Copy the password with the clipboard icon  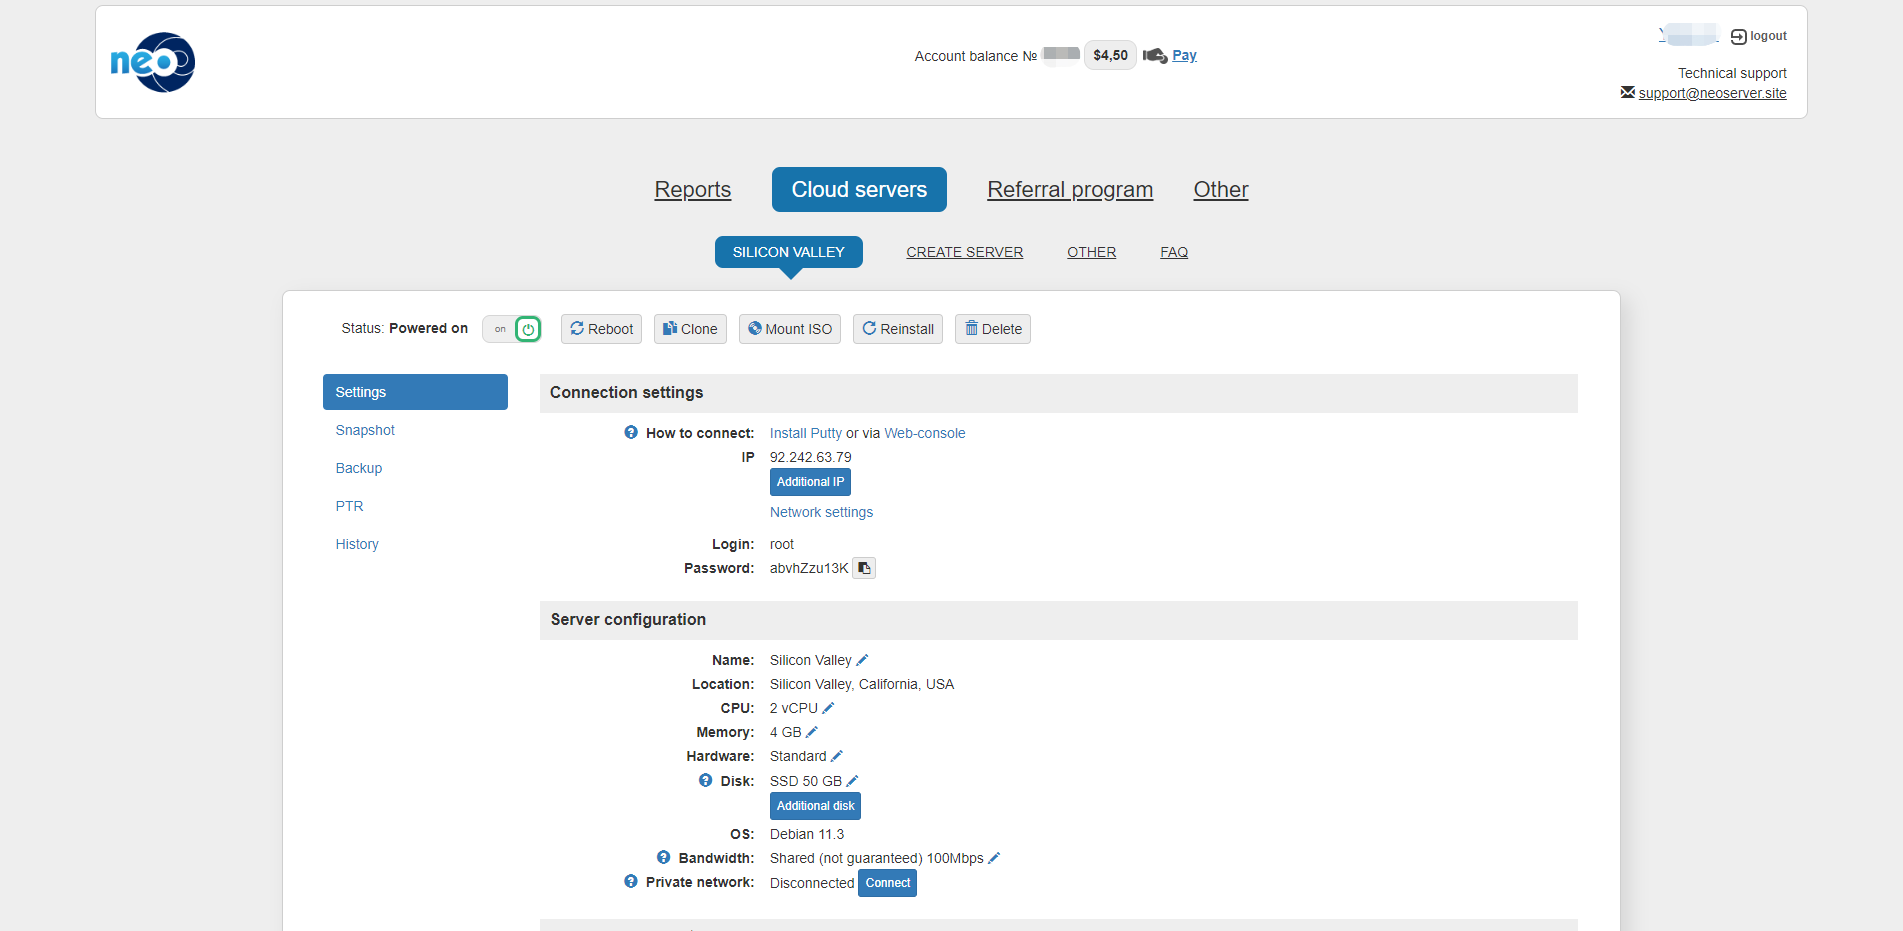(864, 568)
